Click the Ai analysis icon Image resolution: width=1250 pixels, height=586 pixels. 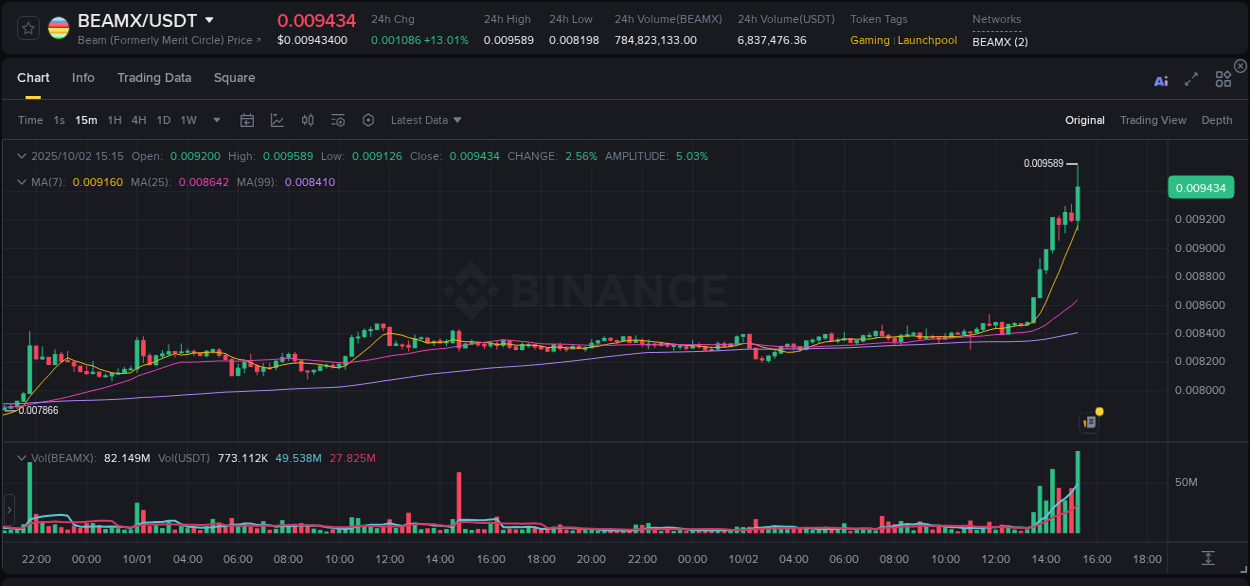coord(1161,80)
